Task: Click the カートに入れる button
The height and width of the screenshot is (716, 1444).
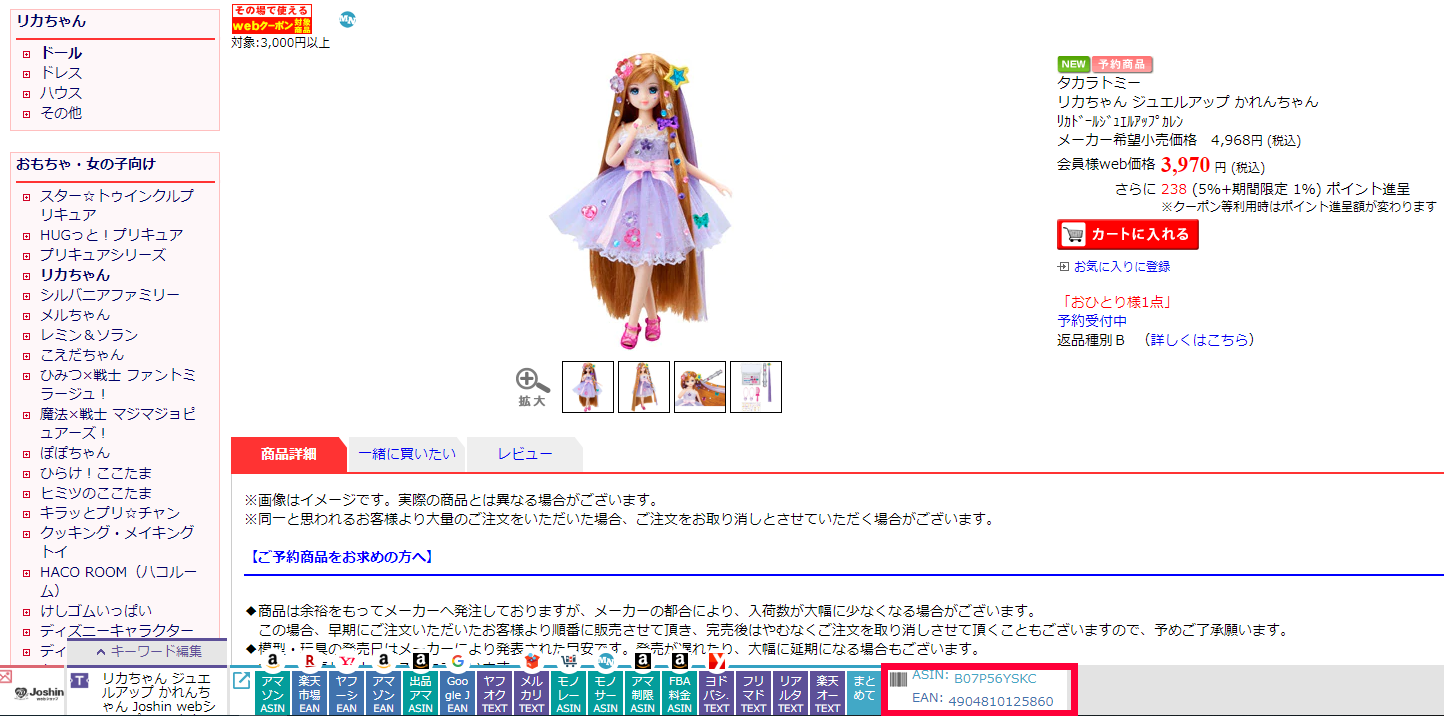Action: tap(1127, 235)
